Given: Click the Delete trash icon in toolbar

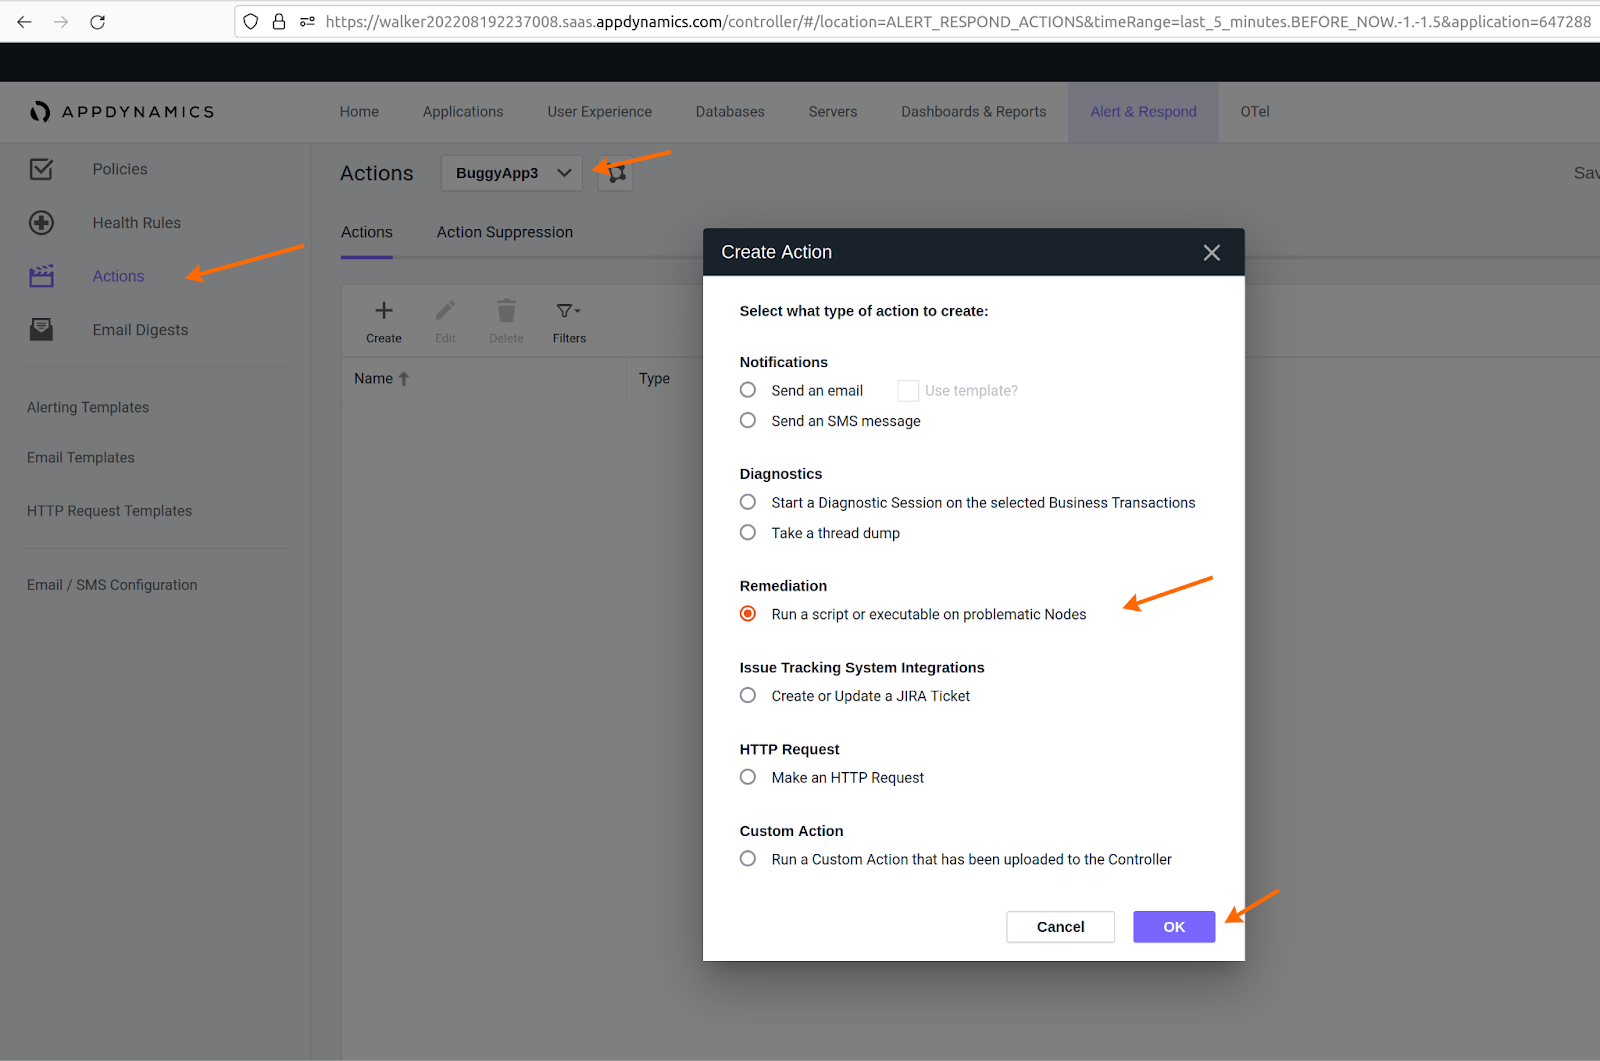Looking at the screenshot, I should (507, 311).
